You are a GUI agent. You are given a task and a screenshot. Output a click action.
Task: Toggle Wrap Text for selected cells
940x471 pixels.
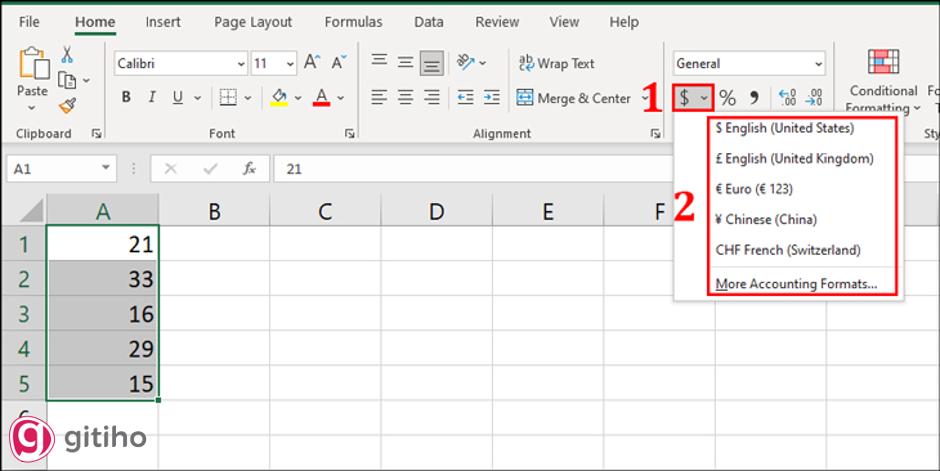[556, 63]
